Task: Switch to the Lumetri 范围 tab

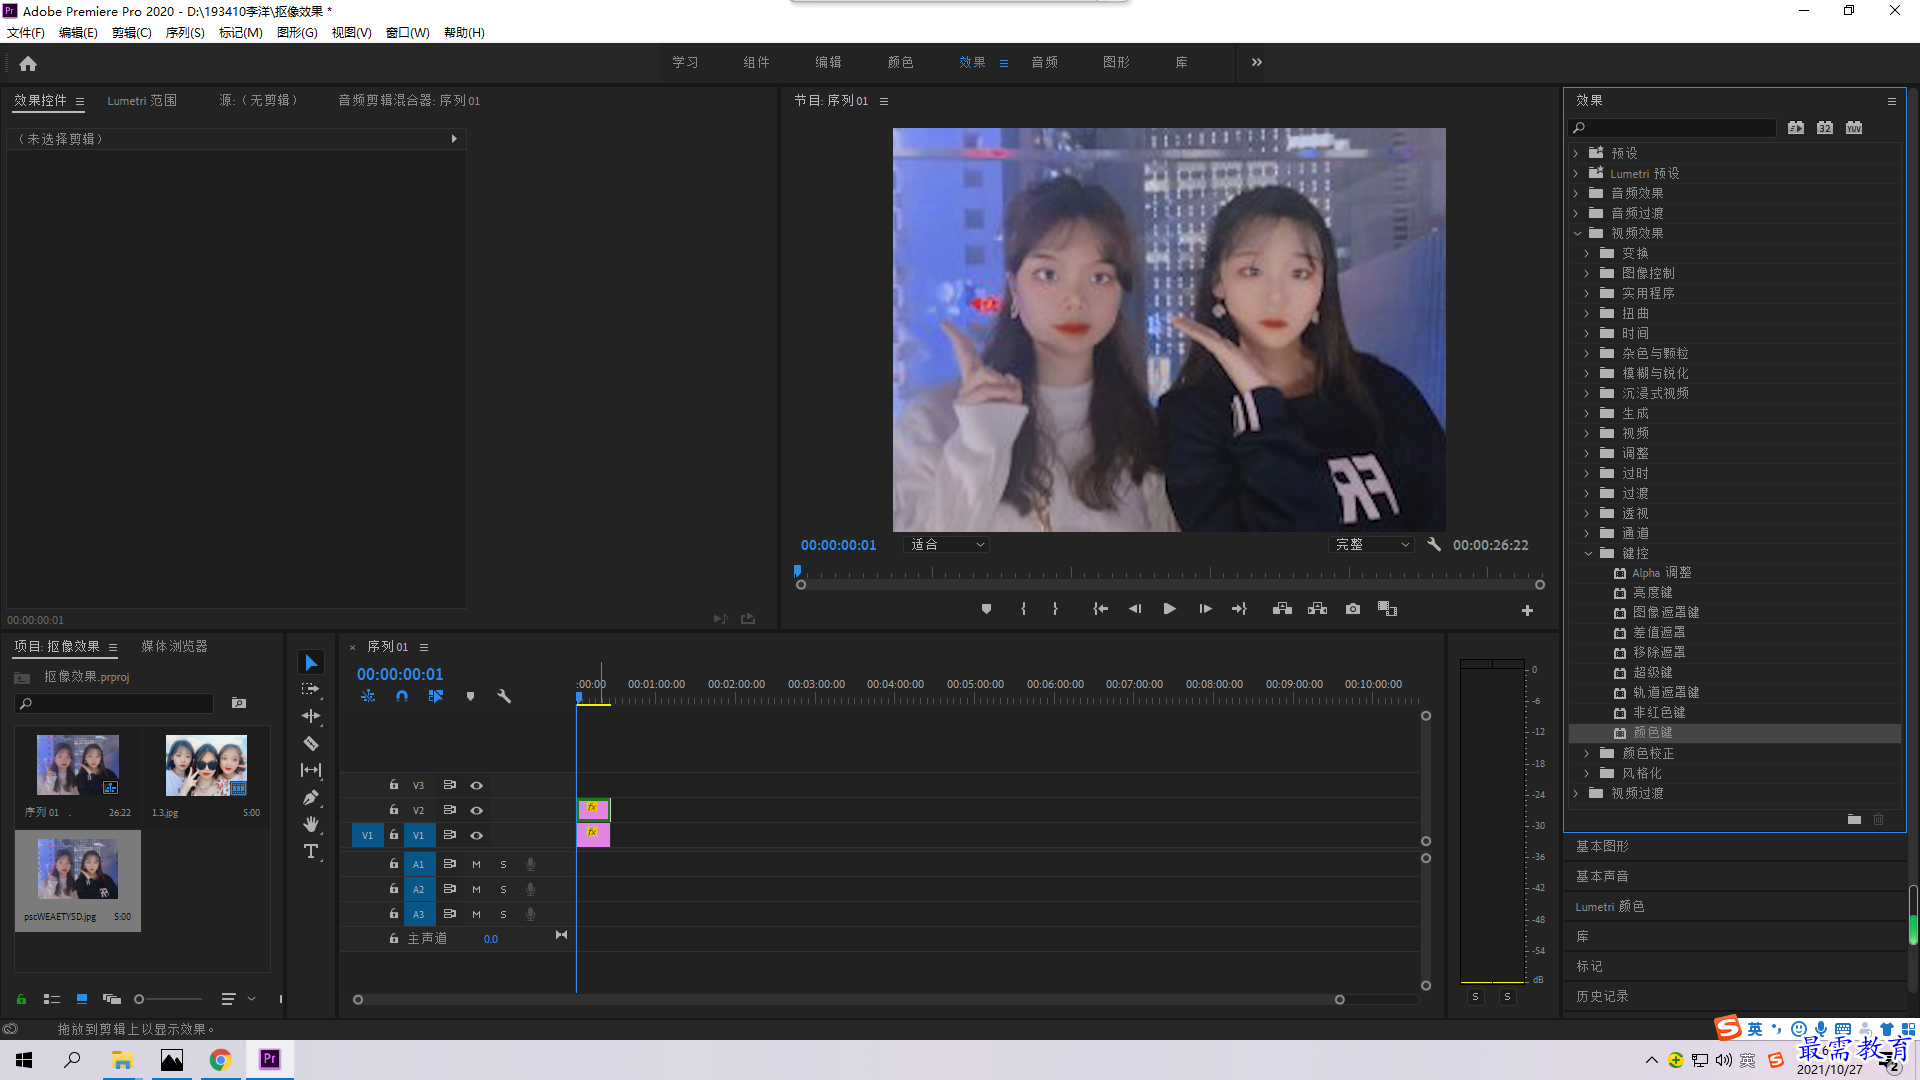Action: (x=142, y=100)
